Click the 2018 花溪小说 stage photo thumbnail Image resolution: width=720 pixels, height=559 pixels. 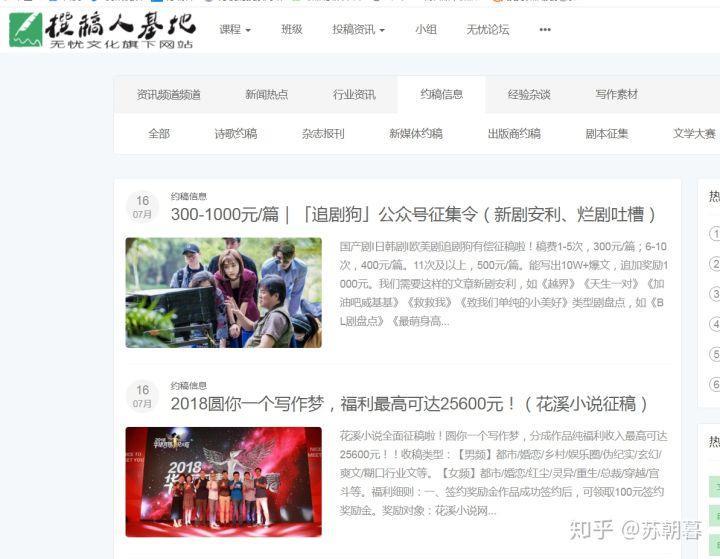click(x=223, y=481)
